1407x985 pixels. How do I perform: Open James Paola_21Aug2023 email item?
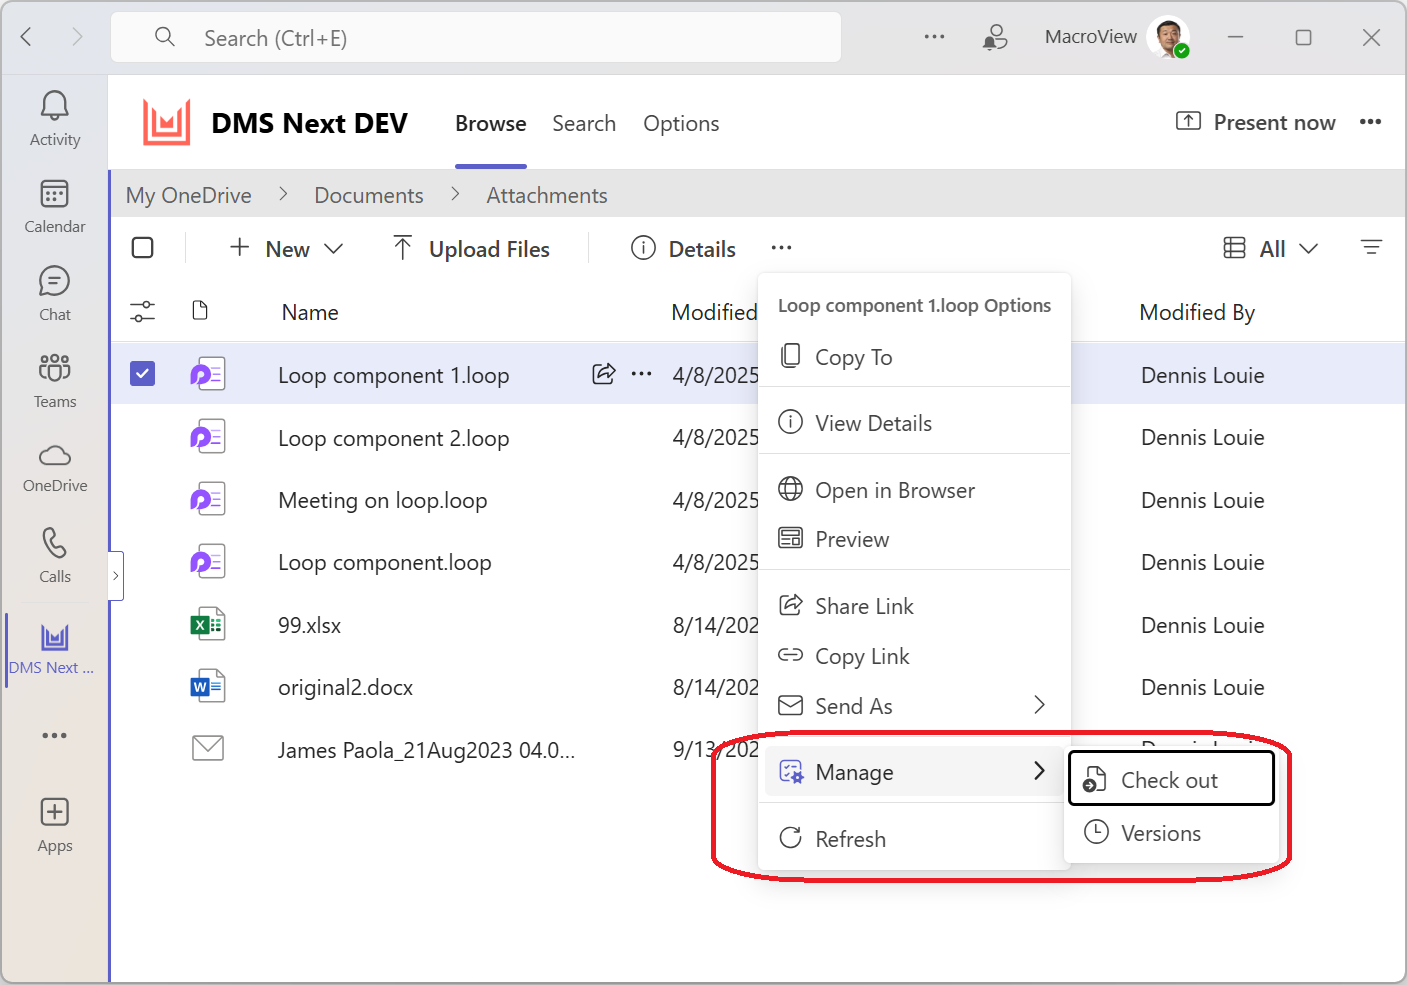(427, 750)
